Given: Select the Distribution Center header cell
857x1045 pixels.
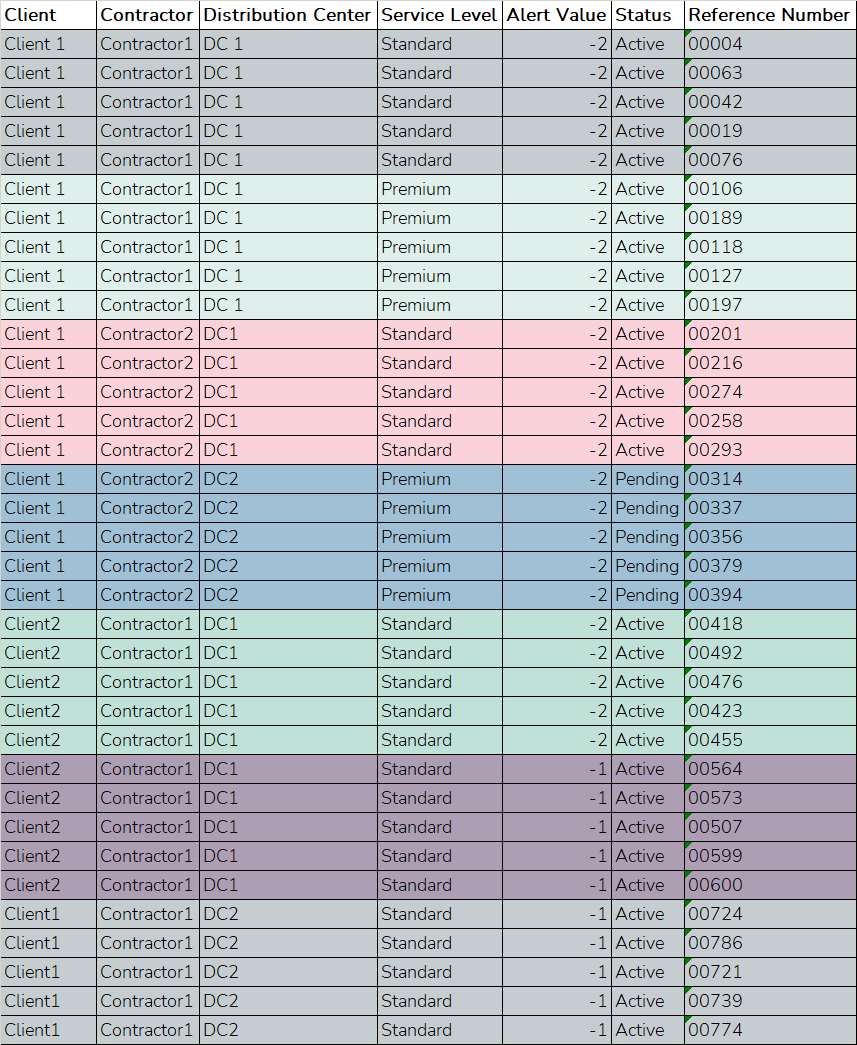Looking at the screenshot, I should point(288,15).
